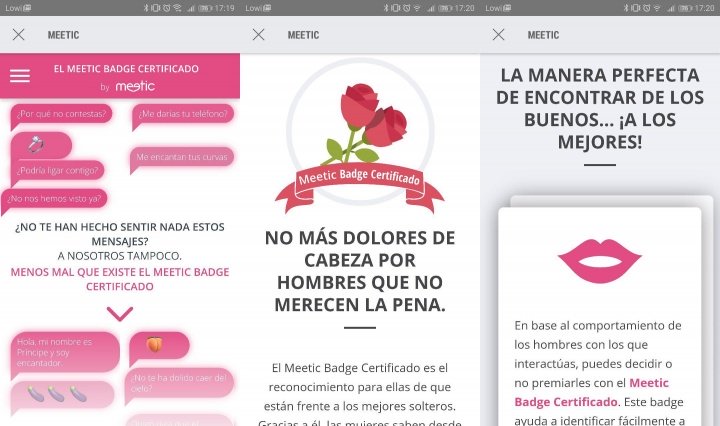Viewport: 720px width, 426px height.
Task: Tap the pink 'Meetic Badge Certificado' link text
Action: tap(591, 392)
